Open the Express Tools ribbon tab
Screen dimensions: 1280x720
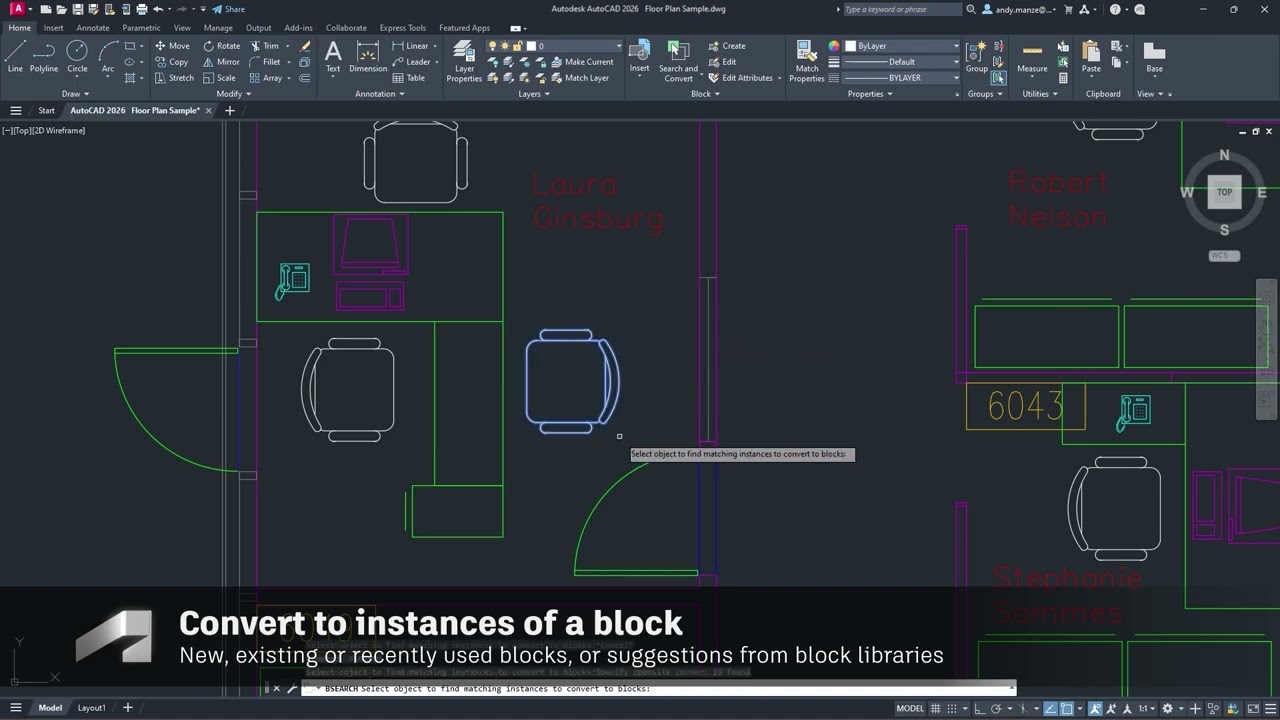pyautogui.click(x=403, y=28)
